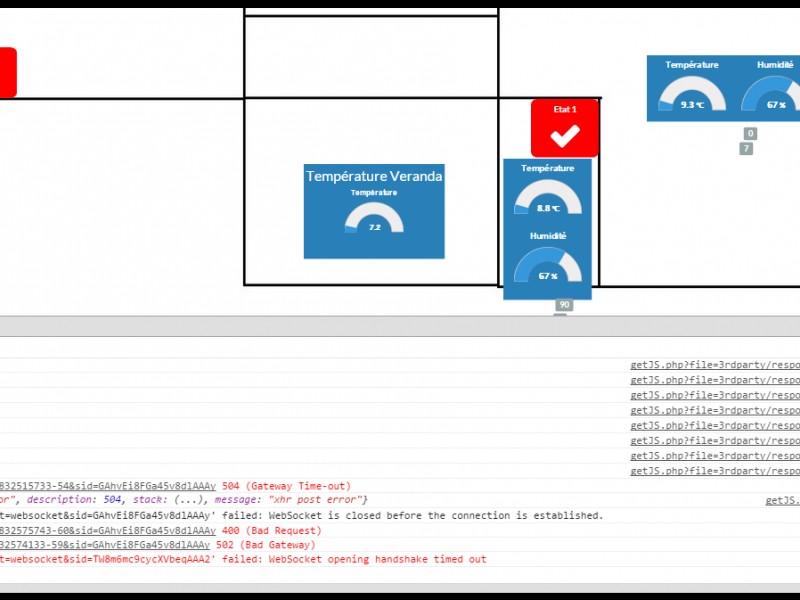800x600 pixels.
Task: Click the red tile at the left edge
Action: 7,73
